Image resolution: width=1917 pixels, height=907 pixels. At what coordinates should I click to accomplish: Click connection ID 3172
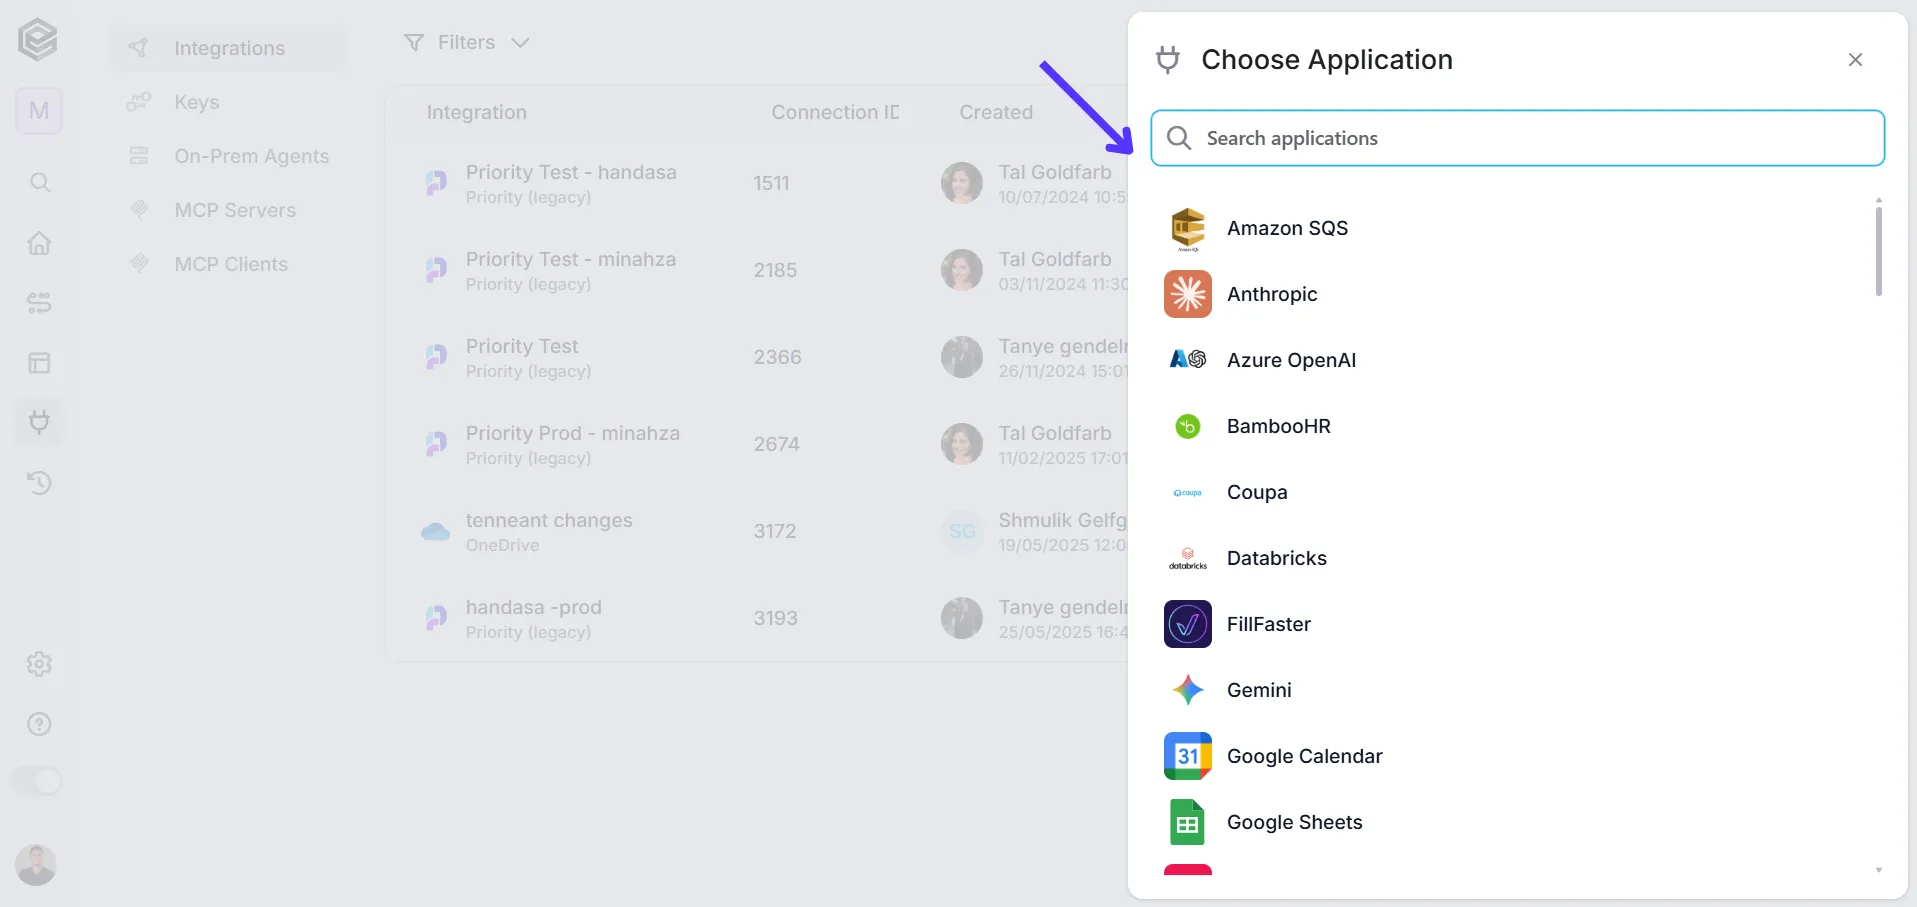pos(775,531)
